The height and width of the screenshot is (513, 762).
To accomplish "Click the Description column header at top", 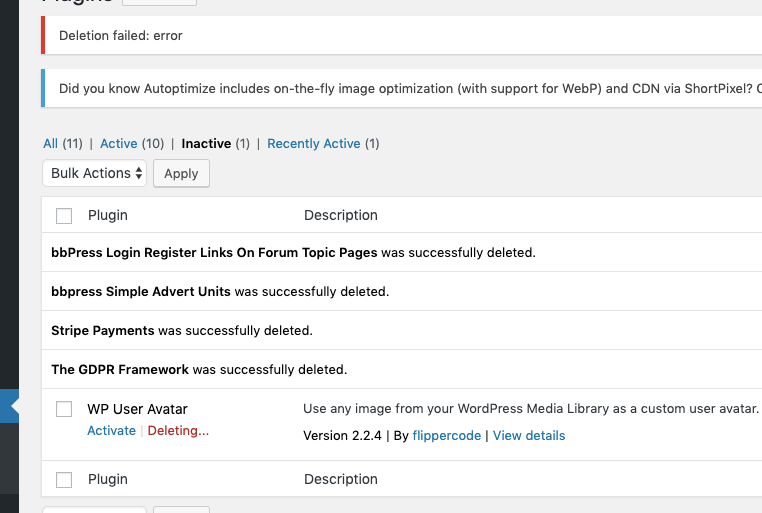I will [341, 215].
